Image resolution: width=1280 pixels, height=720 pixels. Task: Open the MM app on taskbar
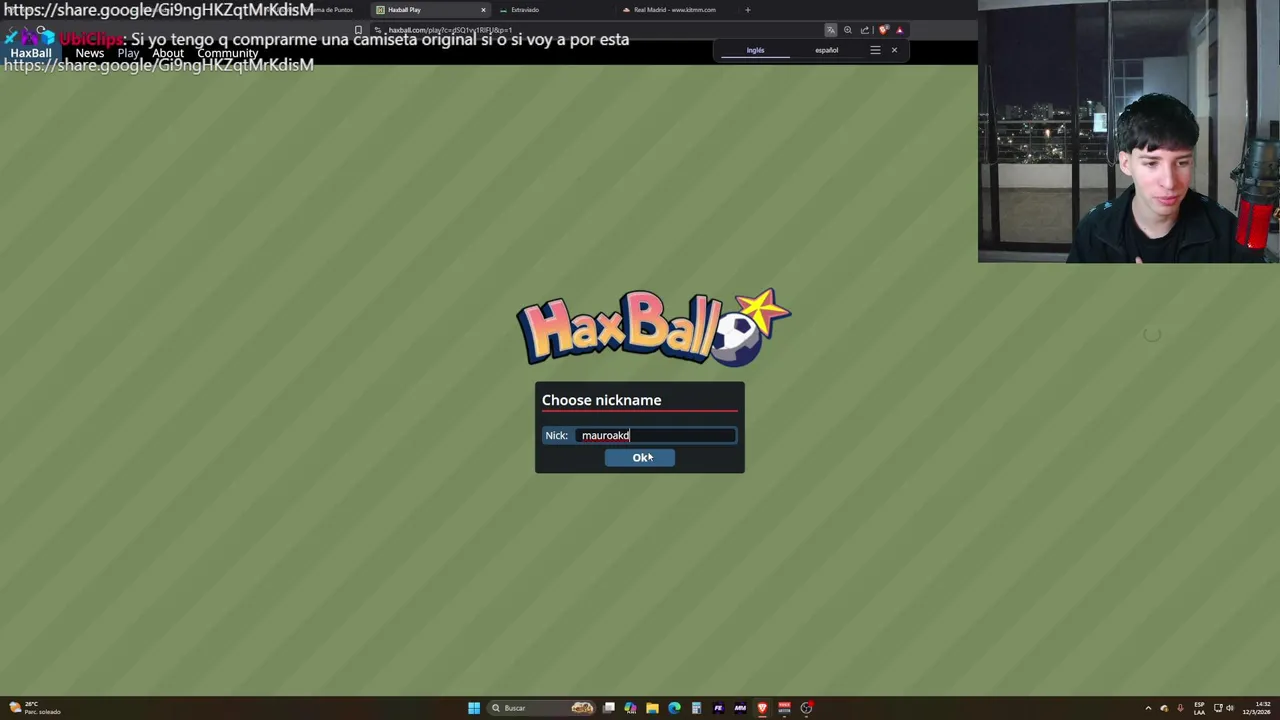pos(740,708)
